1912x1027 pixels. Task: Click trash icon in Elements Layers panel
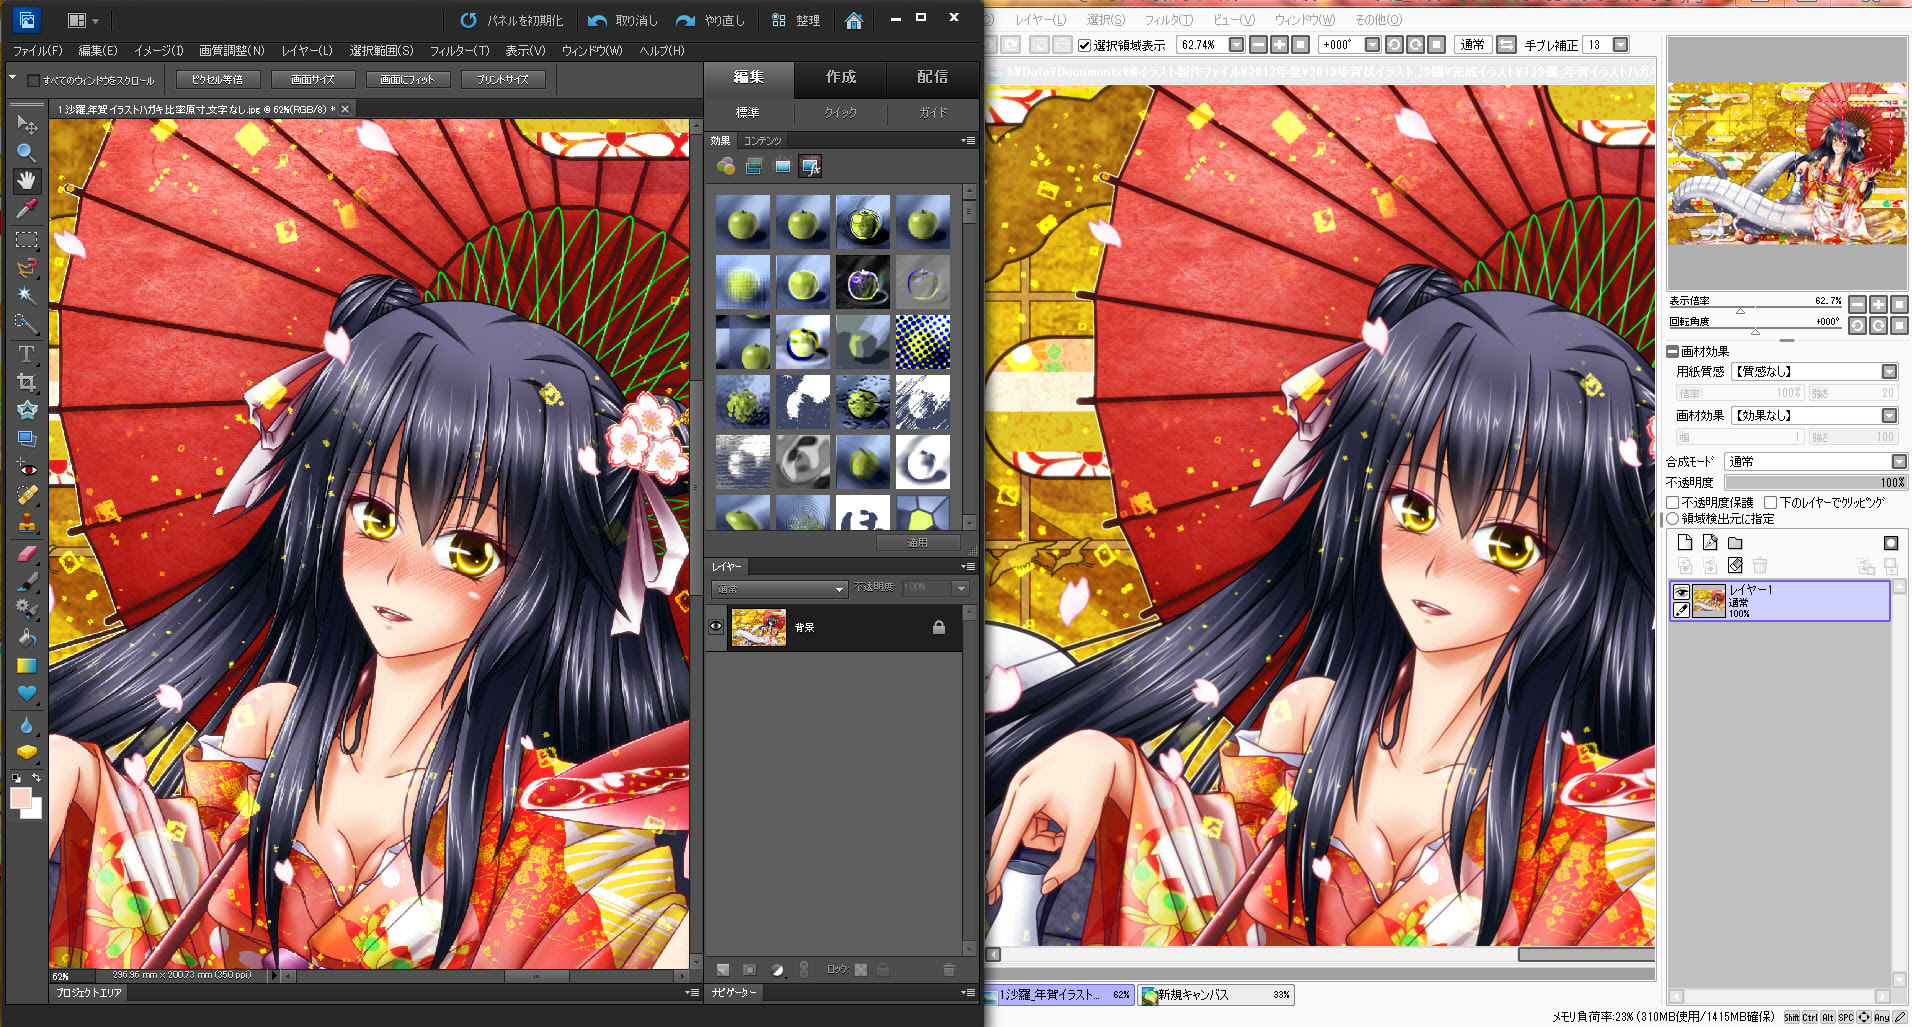pyautogui.click(x=948, y=969)
